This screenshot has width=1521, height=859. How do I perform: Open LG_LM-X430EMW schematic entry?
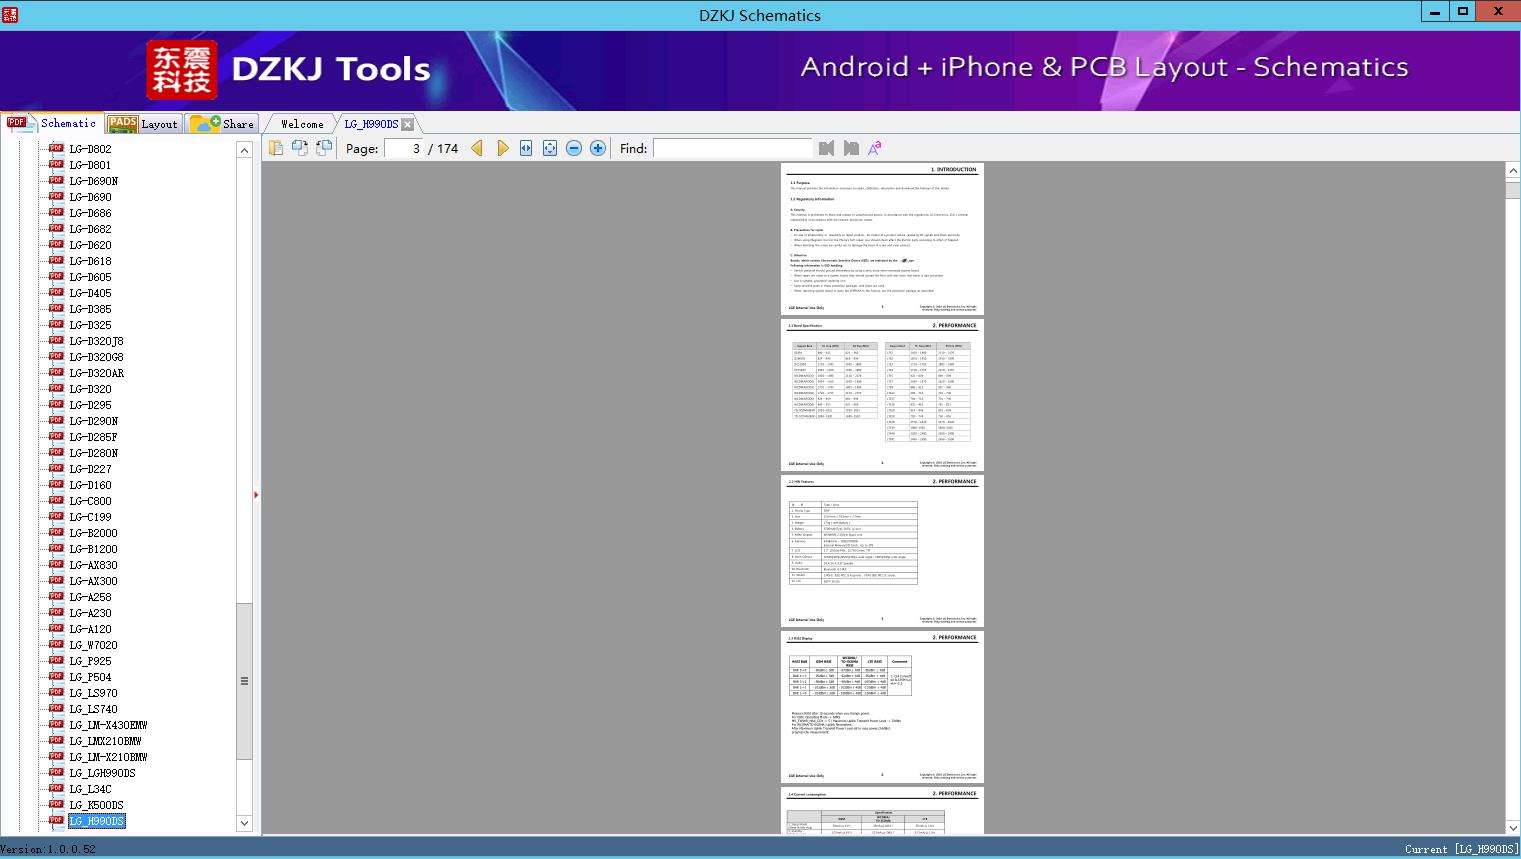[x=108, y=725]
